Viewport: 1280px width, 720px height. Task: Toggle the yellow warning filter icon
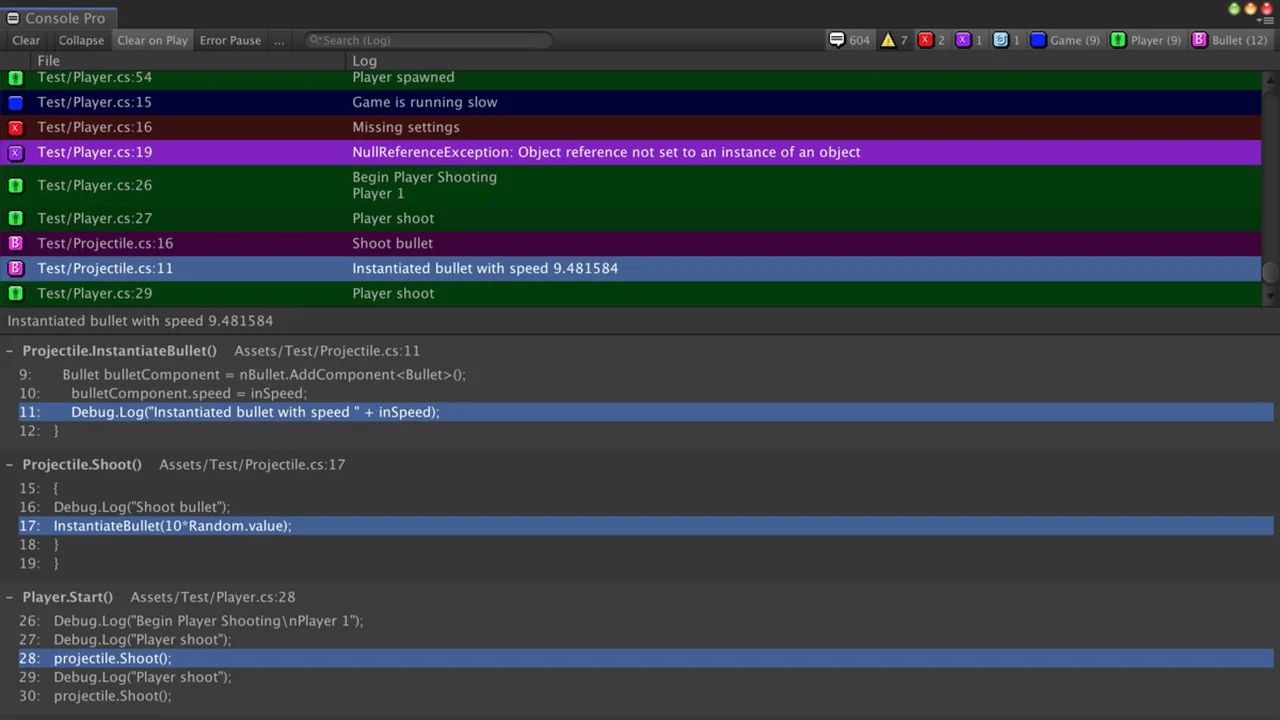click(894, 40)
